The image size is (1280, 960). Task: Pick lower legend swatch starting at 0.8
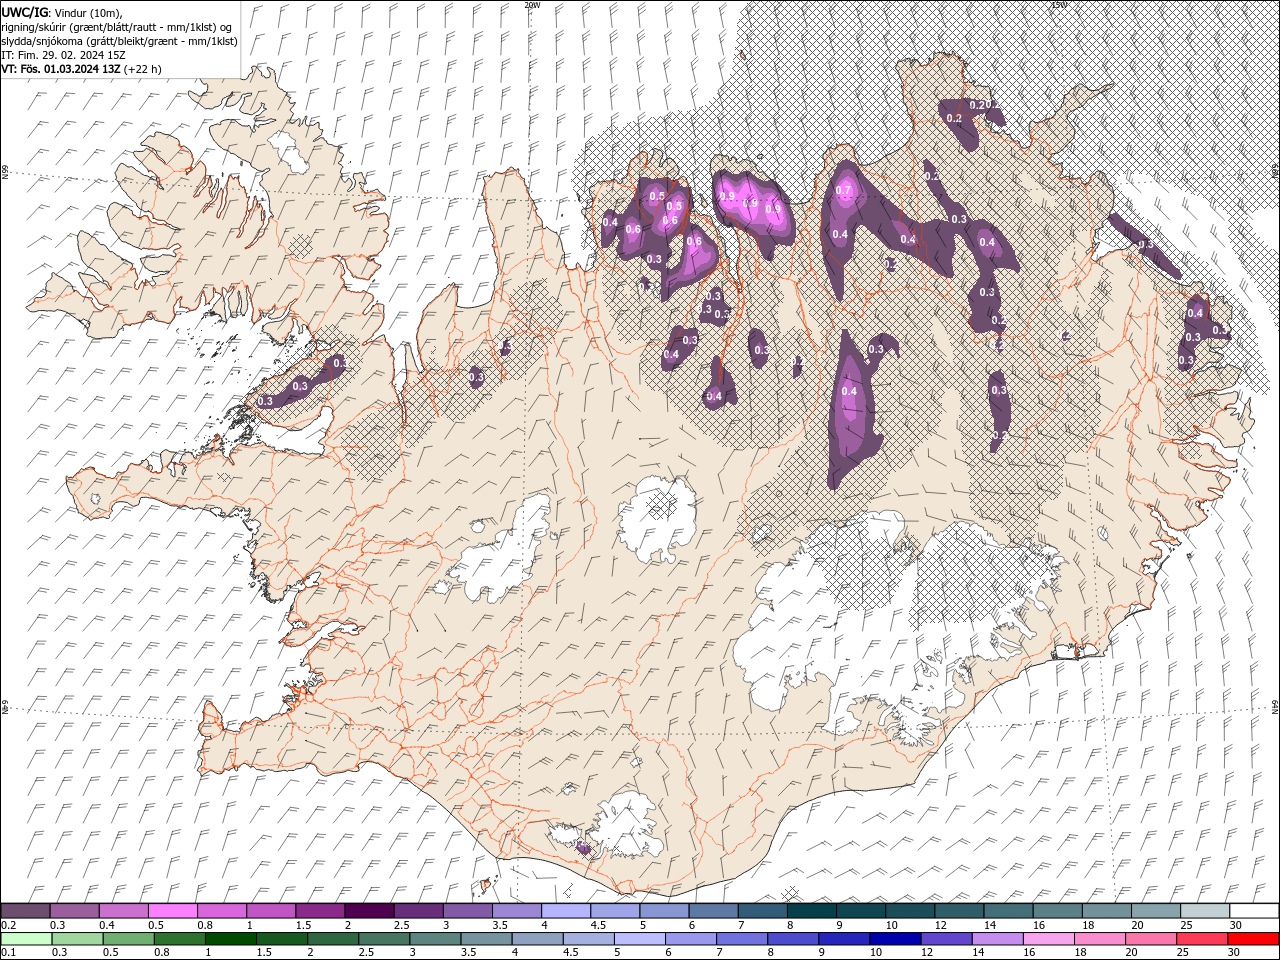179,938
